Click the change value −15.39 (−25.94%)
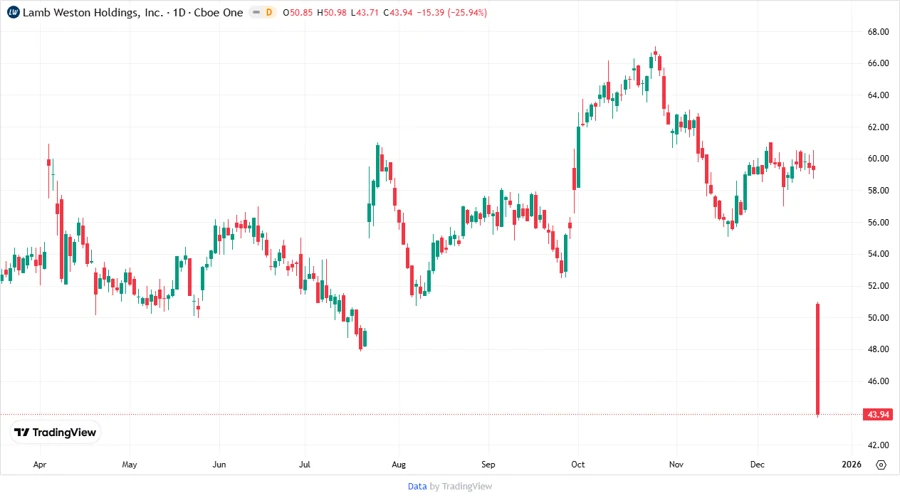The image size is (900, 498). click(x=452, y=12)
